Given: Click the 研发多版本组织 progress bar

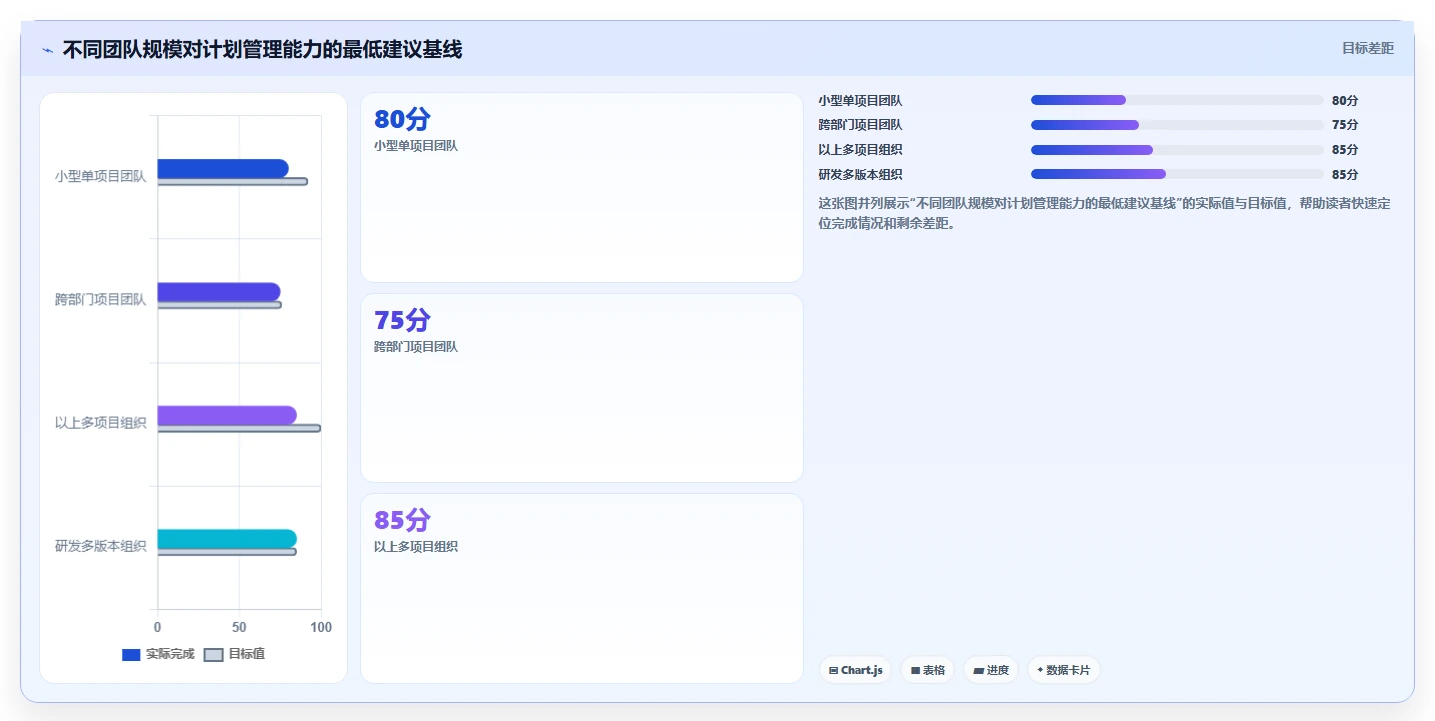Looking at the screenshot, I should click(x=1177, y=174).
